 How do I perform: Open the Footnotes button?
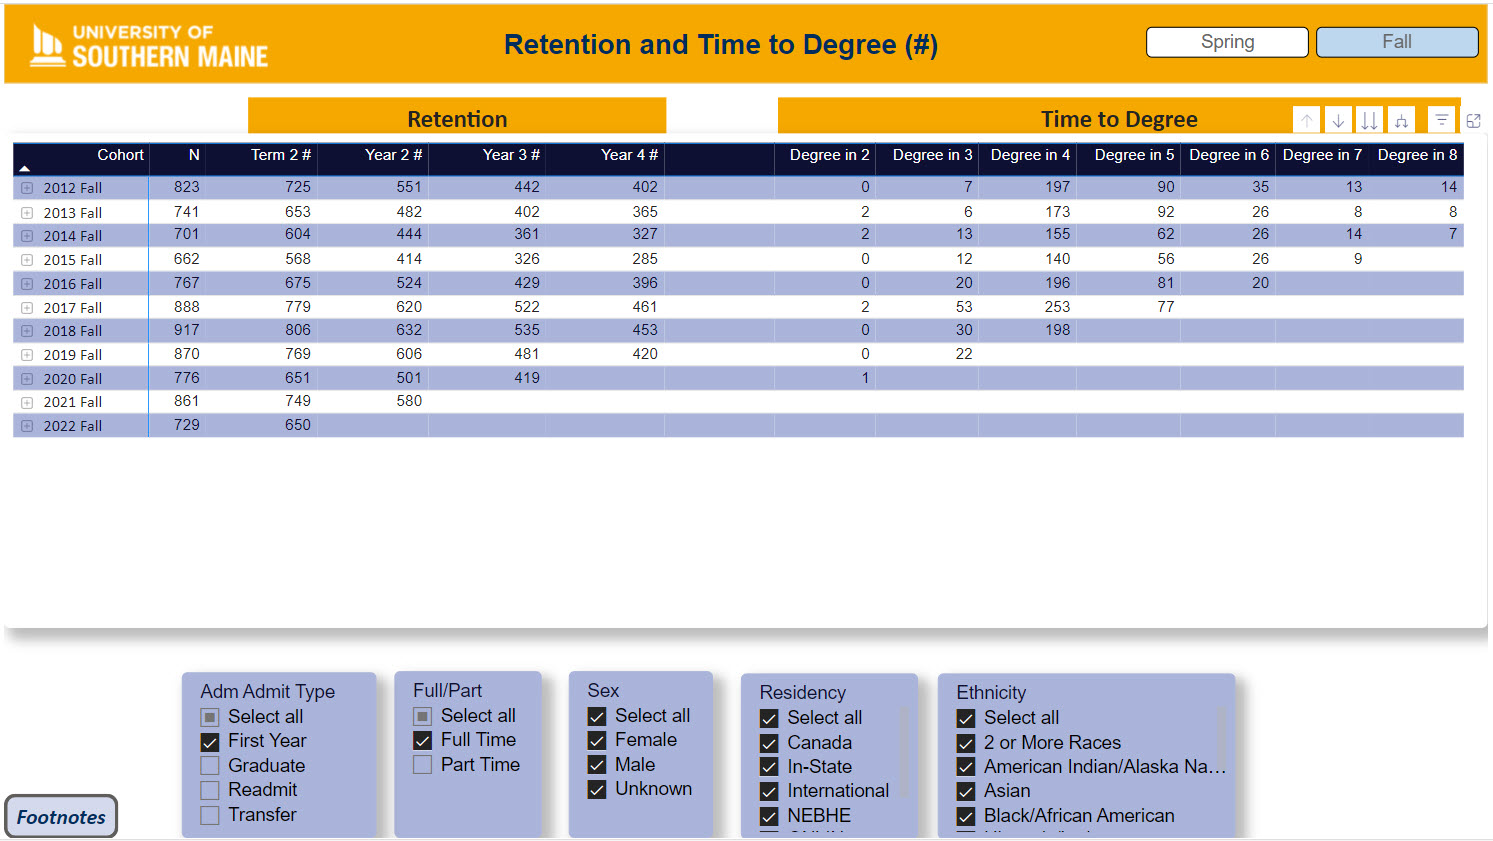pyautogui.click(x=61, y=816)
